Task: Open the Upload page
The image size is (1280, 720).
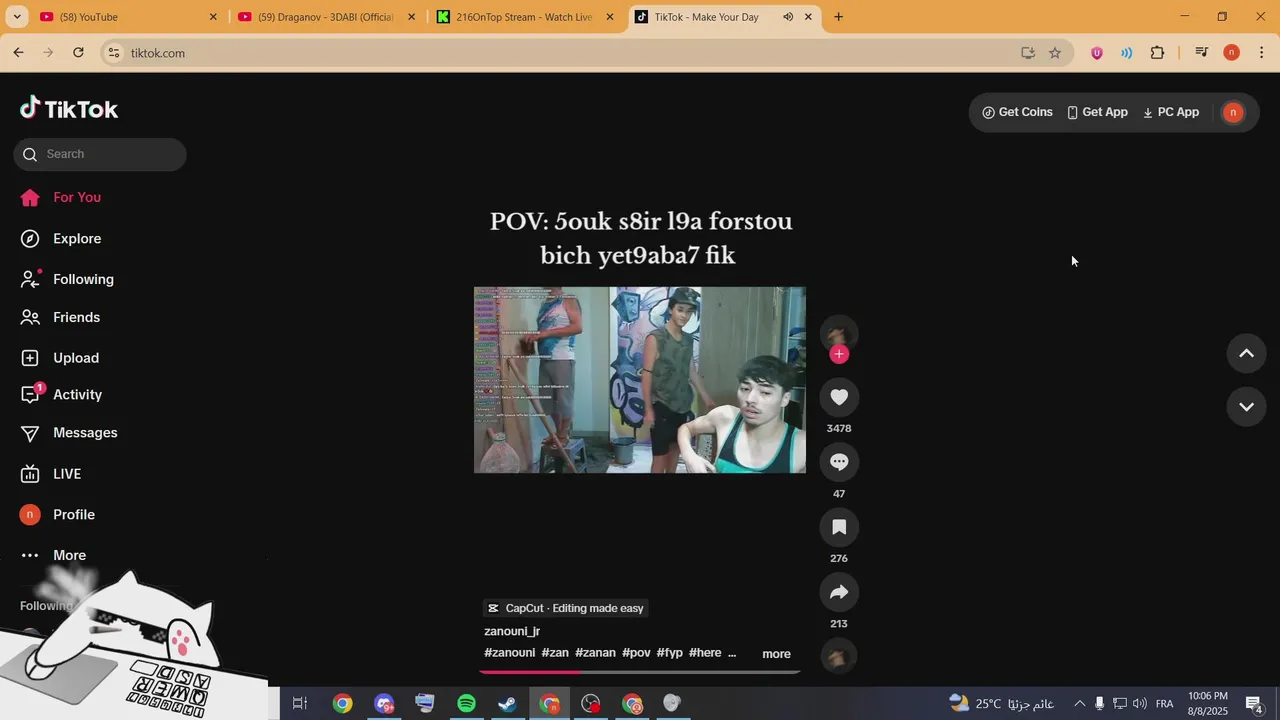Action: (x=61, y=358)
